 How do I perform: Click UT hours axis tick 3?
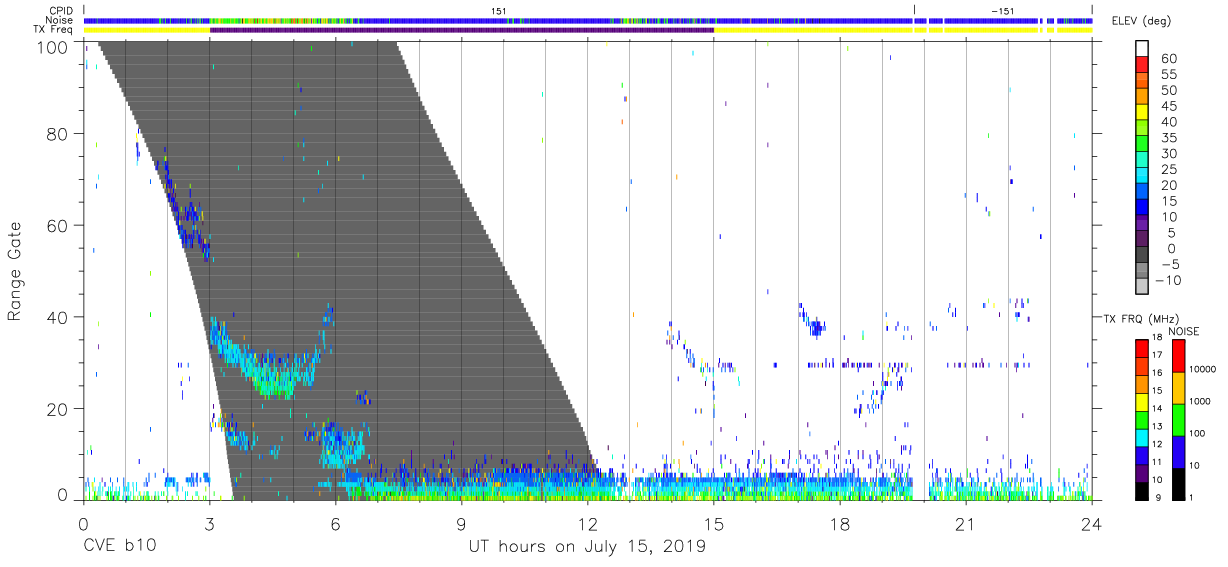[209, 523]
